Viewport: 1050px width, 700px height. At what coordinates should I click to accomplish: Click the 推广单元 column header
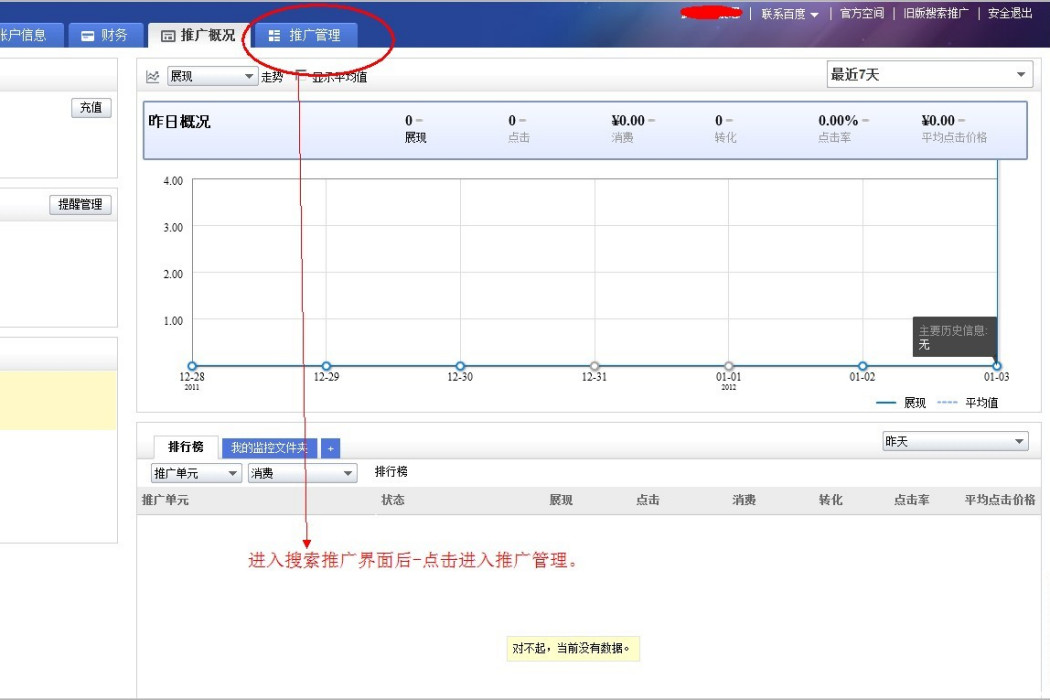(165, 500)
